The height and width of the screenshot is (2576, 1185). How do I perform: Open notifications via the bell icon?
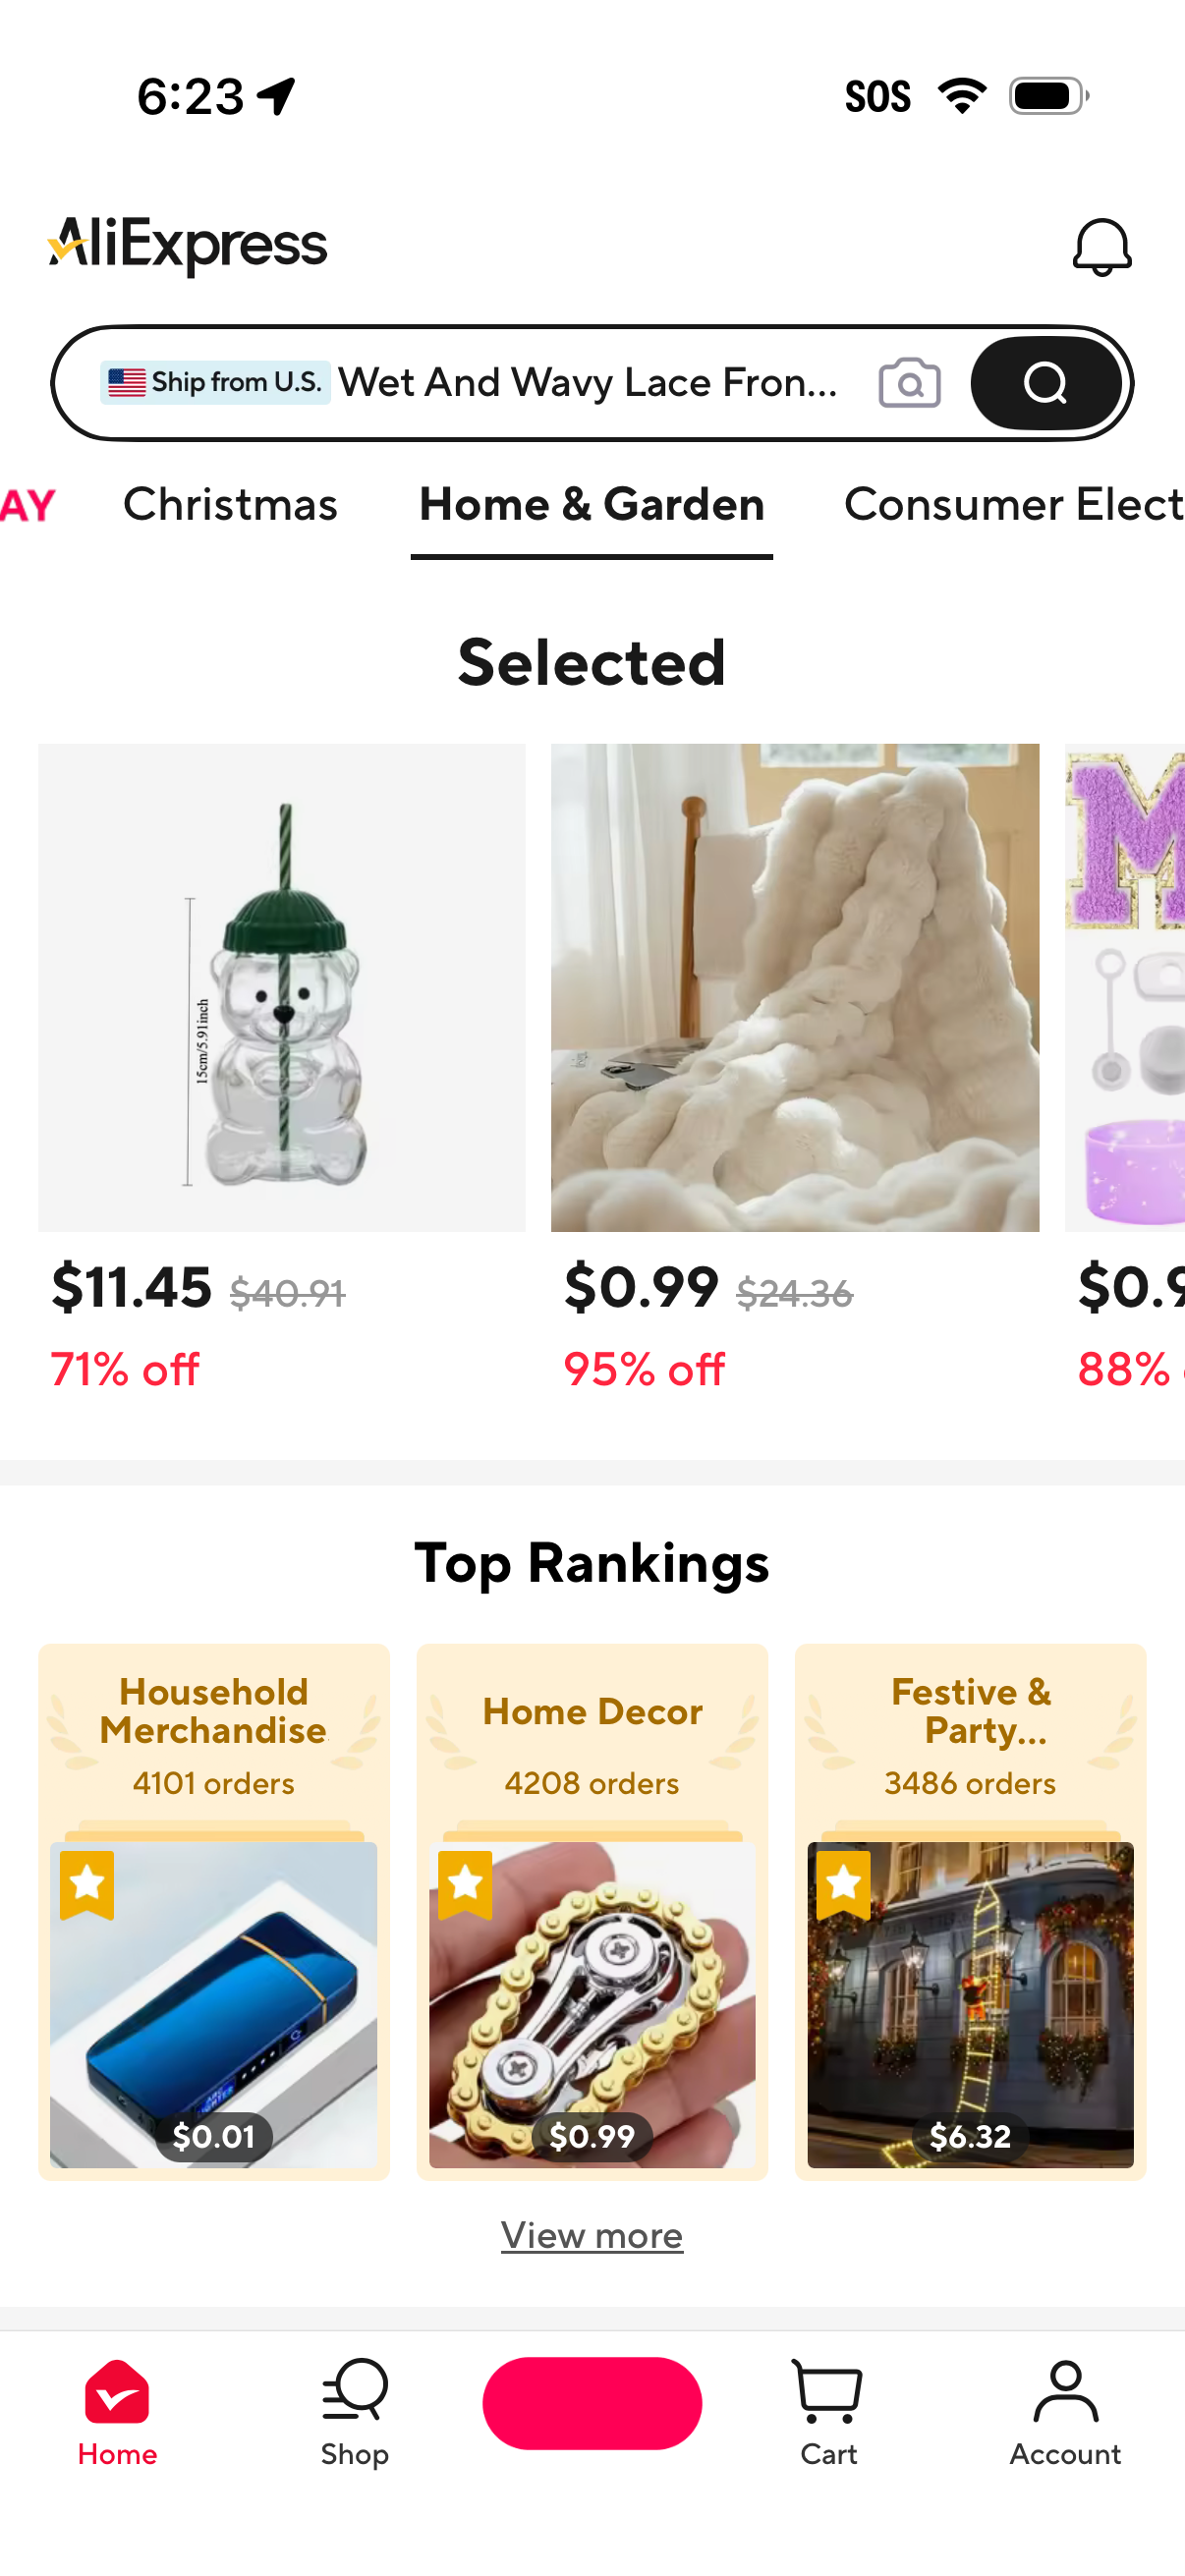coord(1103,246)
